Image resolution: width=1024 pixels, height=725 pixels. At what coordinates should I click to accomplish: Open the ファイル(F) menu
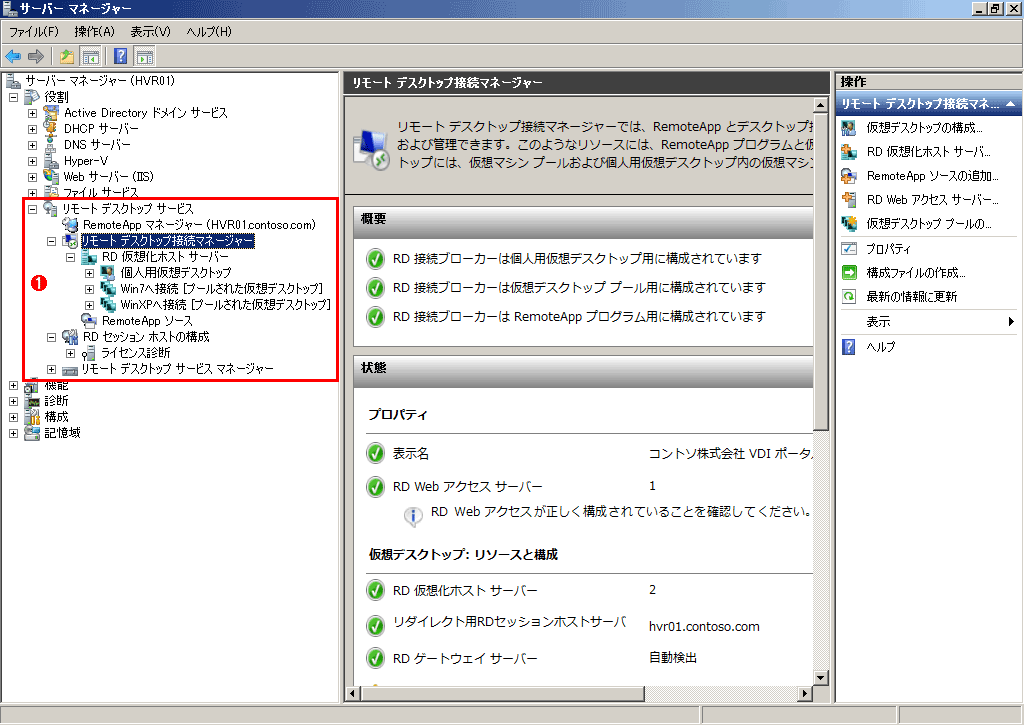click(34, 32)
